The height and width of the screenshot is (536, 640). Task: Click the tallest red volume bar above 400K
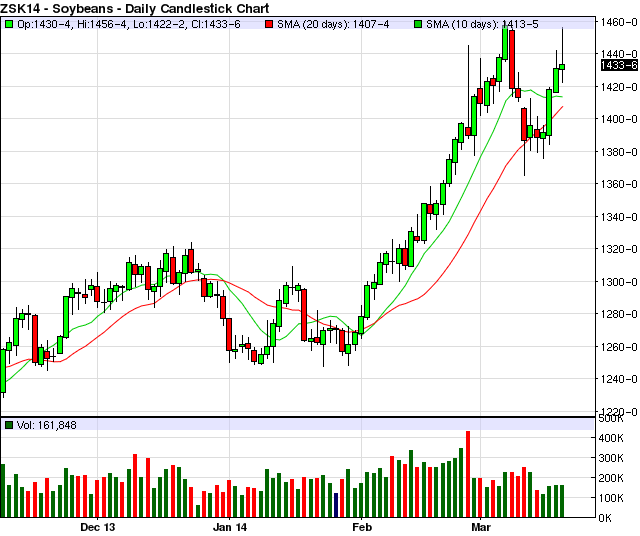pos(468,474)
